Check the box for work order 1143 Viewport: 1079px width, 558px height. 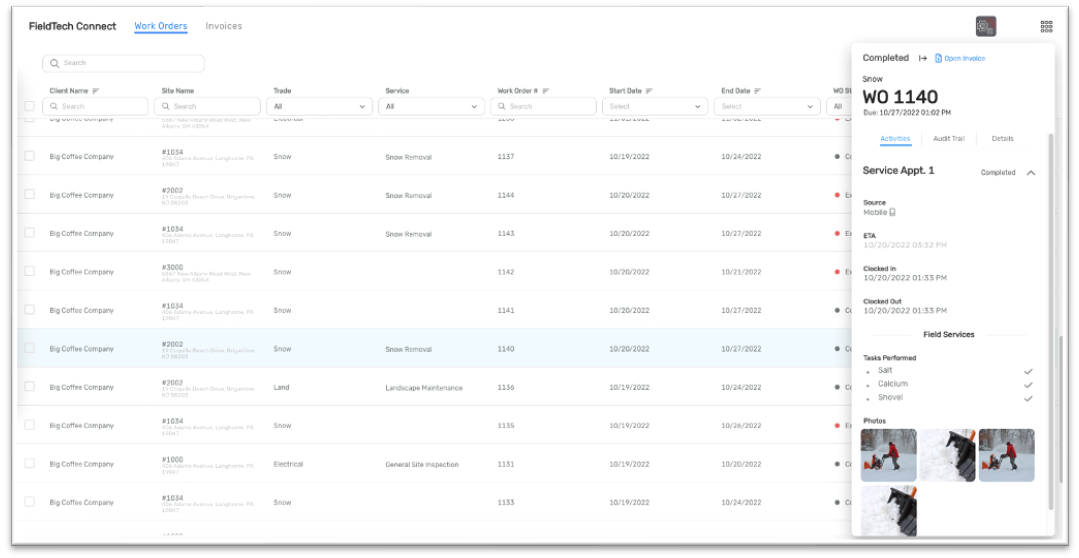coord(29,233)
